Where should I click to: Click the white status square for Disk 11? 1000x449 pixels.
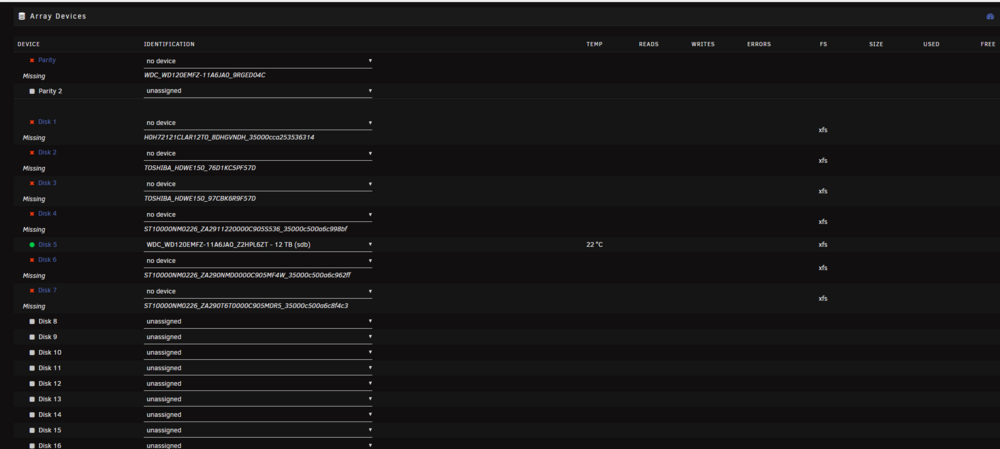tap(32, 368)
